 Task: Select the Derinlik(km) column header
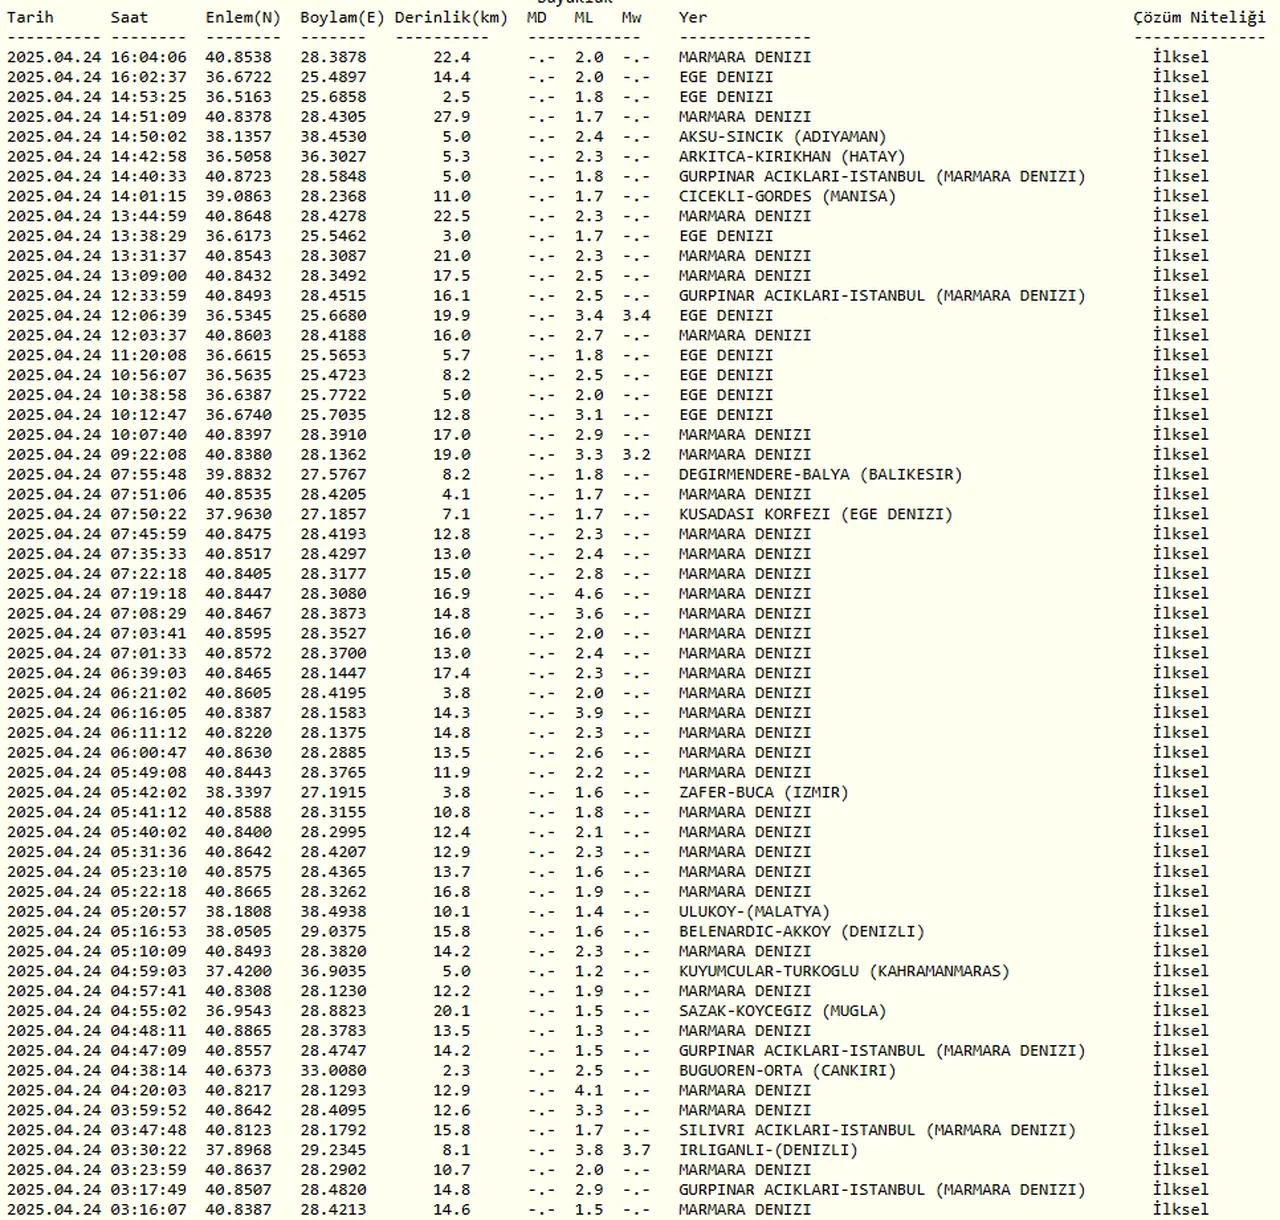click(x=451, y=17)
